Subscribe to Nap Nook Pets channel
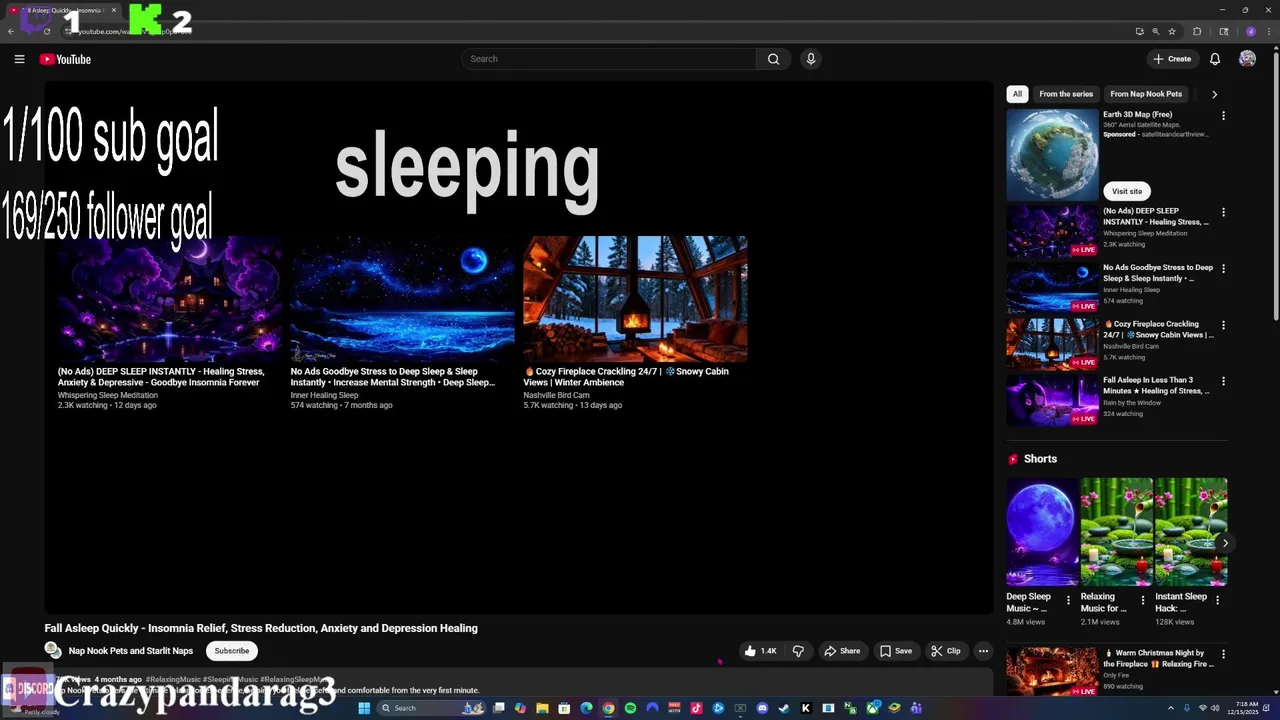 [x=231, y=651]
